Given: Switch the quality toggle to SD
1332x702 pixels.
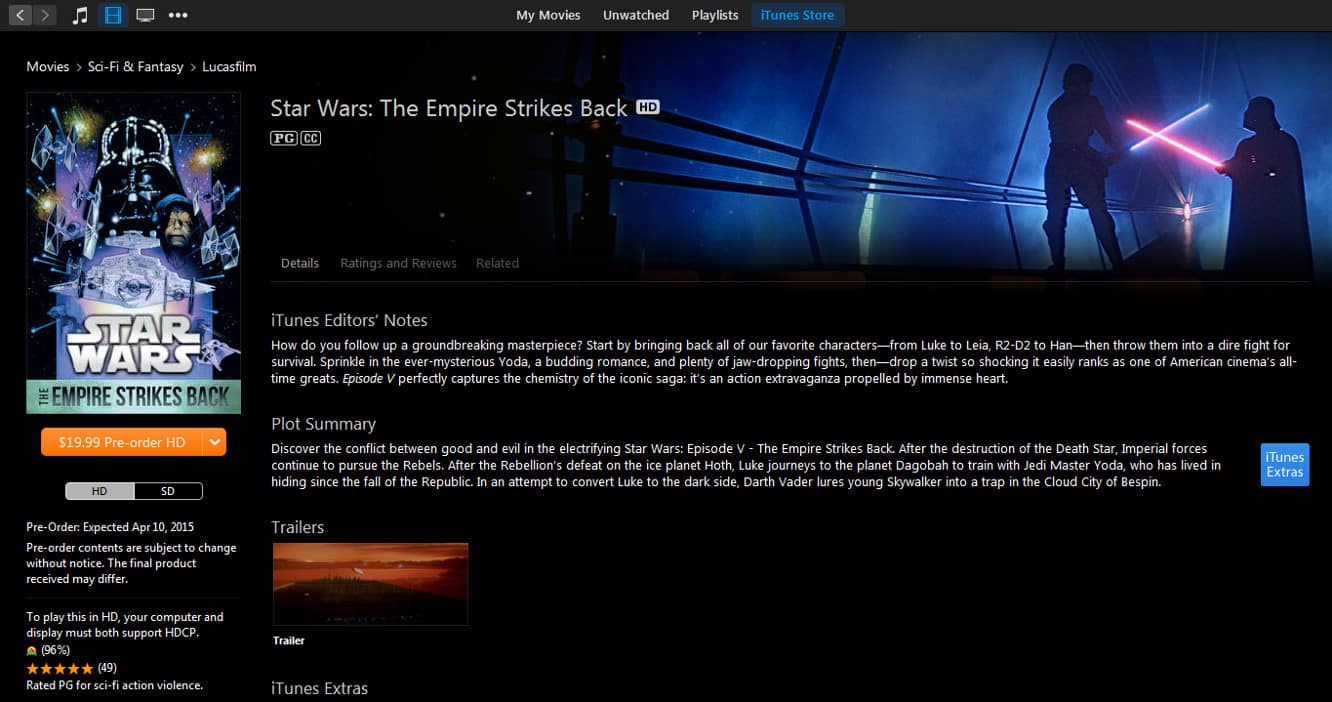Looking at the screenshot, I should coord(168,491).
